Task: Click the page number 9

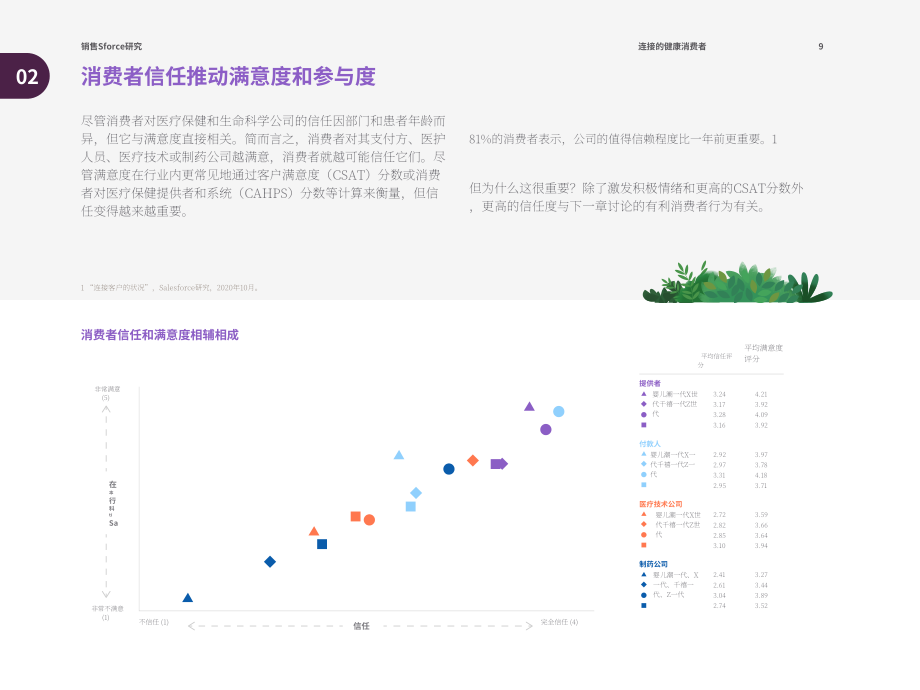Action: (x=821, y=46)
